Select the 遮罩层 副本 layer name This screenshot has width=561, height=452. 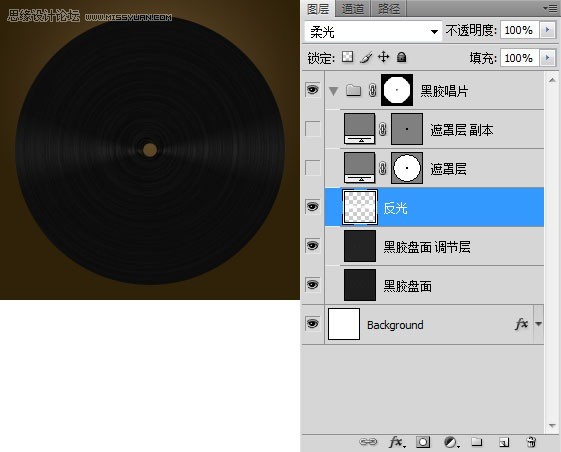tap(462, 130)
